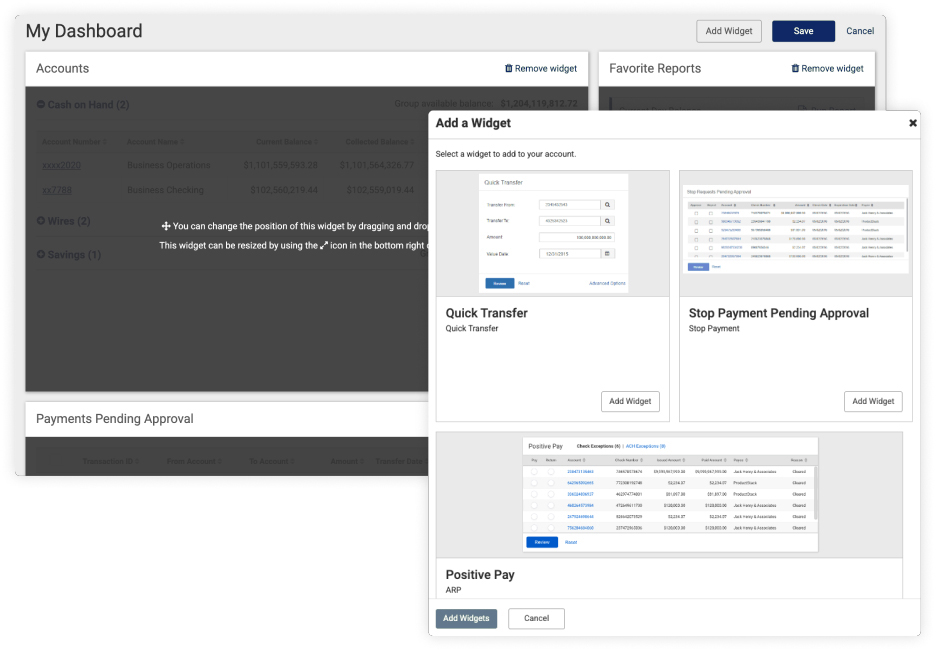Add the Quick Transfer widget
The image size is (936, 652).
[x=630, y=401]
